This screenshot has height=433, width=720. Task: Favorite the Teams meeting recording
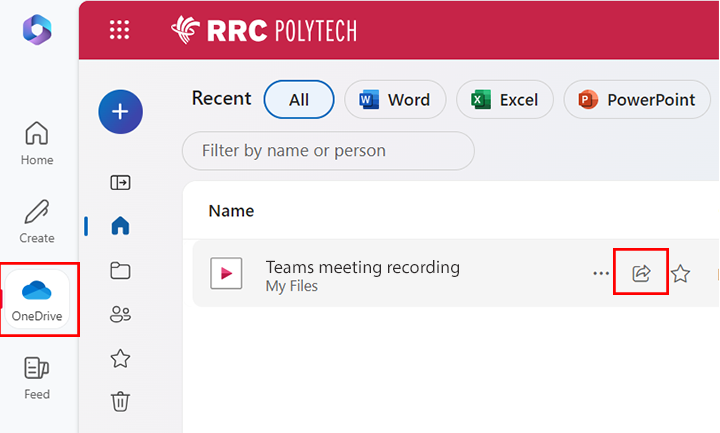[681, 273]
